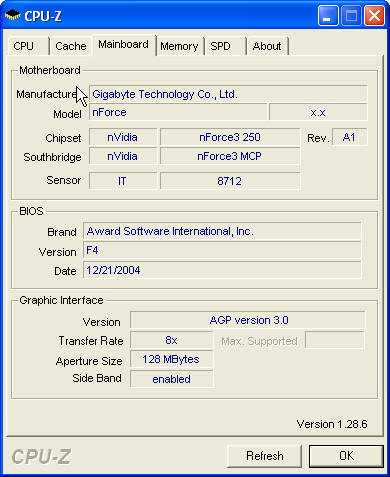
Task: Click the Gigabyte Technology manufacturer field
Action: pos(228,94)
